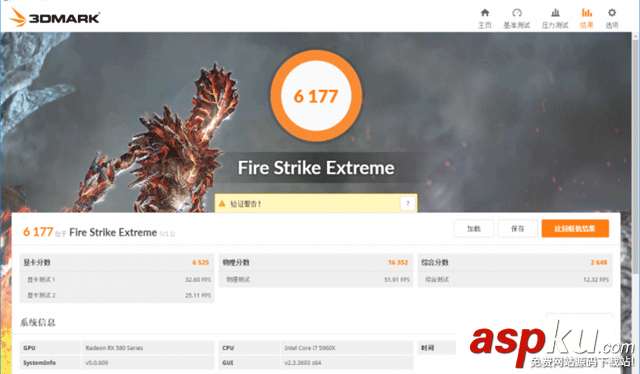Click the CPU label cell
Viewport: 640px width, 374px height.
point(249,348)
